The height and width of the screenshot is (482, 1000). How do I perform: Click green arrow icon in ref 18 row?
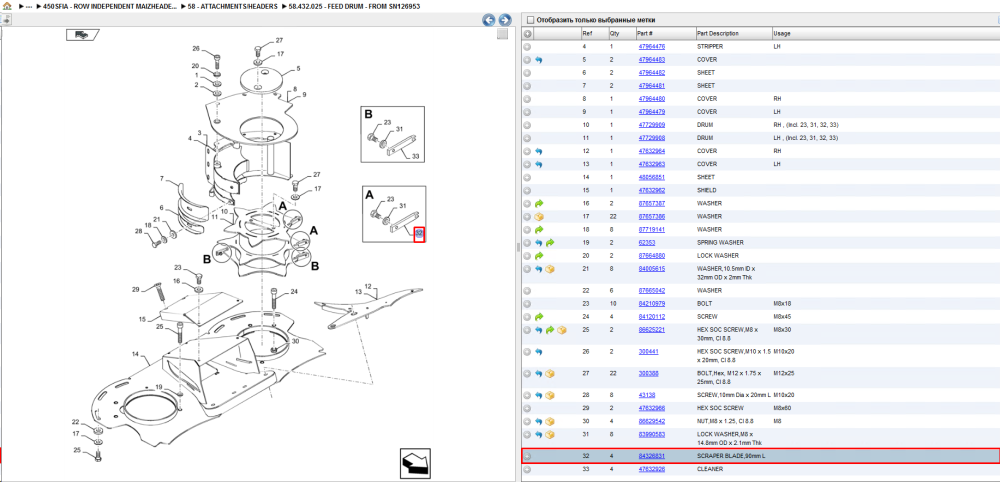click(x=538, y=230)
